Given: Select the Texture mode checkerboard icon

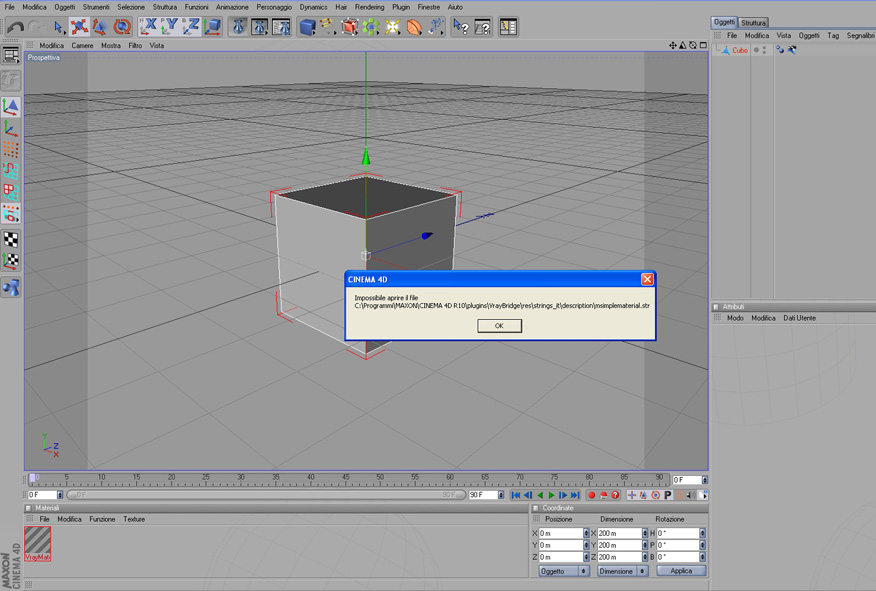Looking at the screenshot, I should click(11, 239).
